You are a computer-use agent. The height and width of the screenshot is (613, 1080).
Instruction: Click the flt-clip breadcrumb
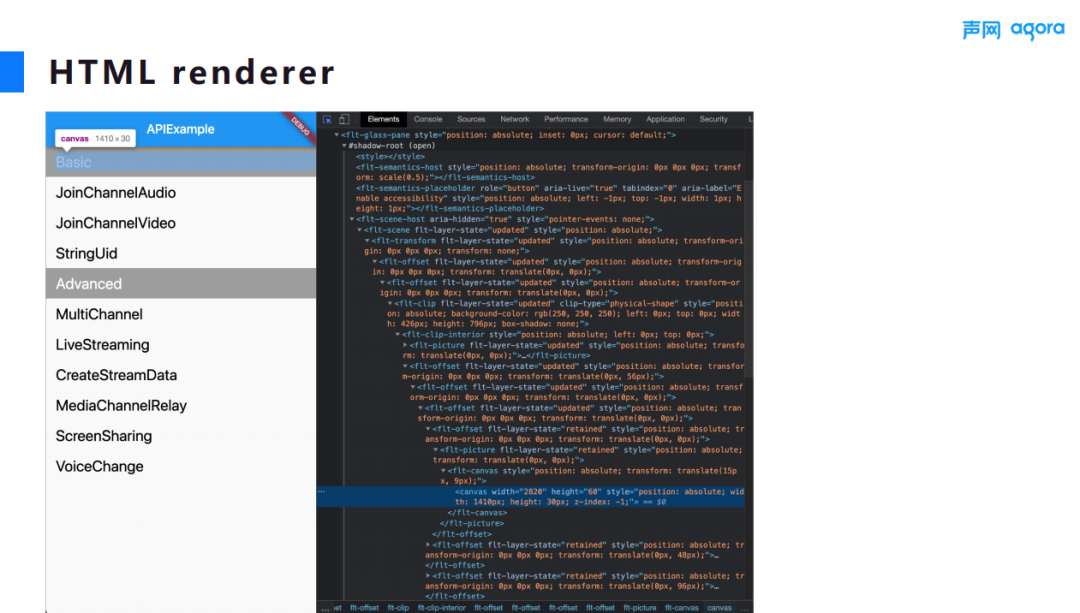398,607
